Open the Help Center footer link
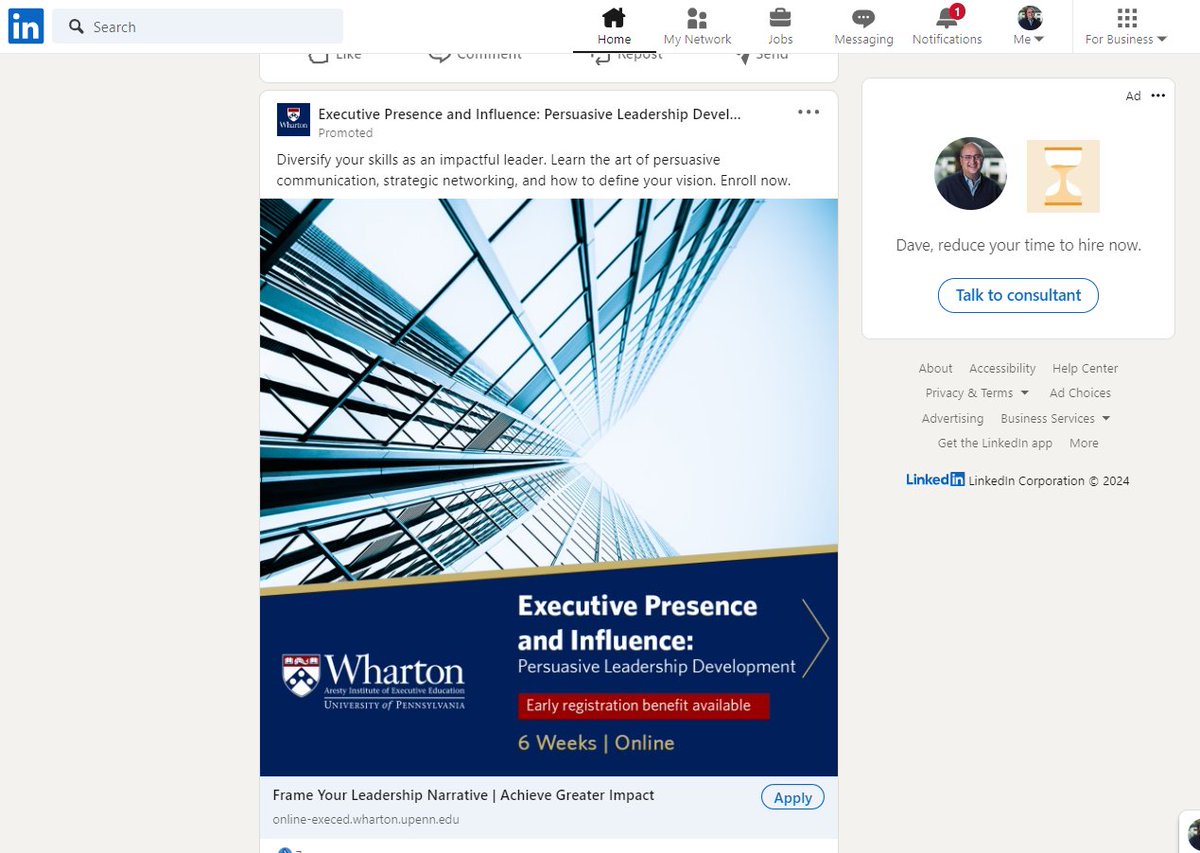 pos(1085,368)
